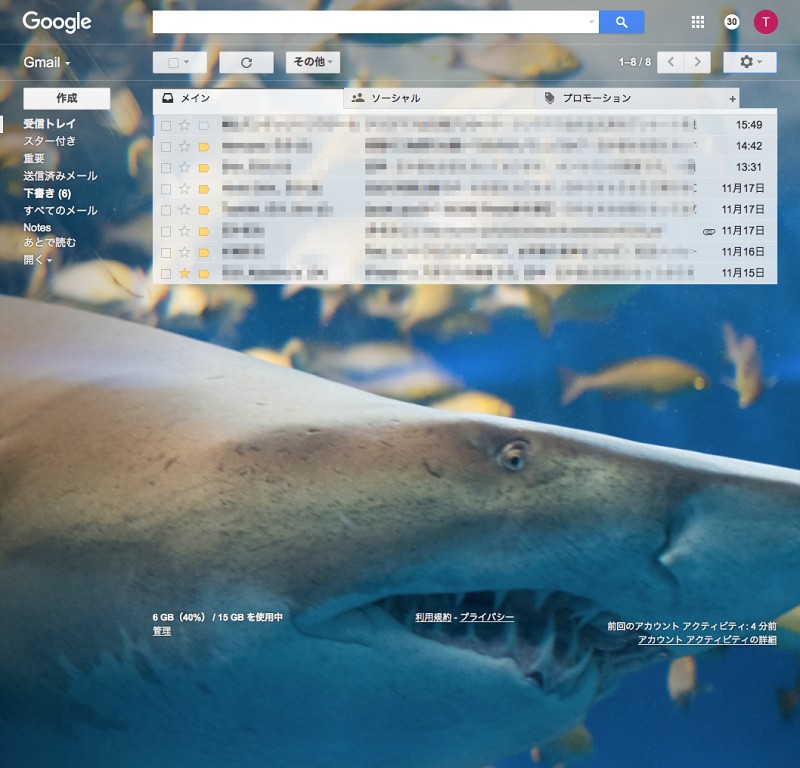Toggle importance marker on the 14:42 email

(x=204, y=147)
